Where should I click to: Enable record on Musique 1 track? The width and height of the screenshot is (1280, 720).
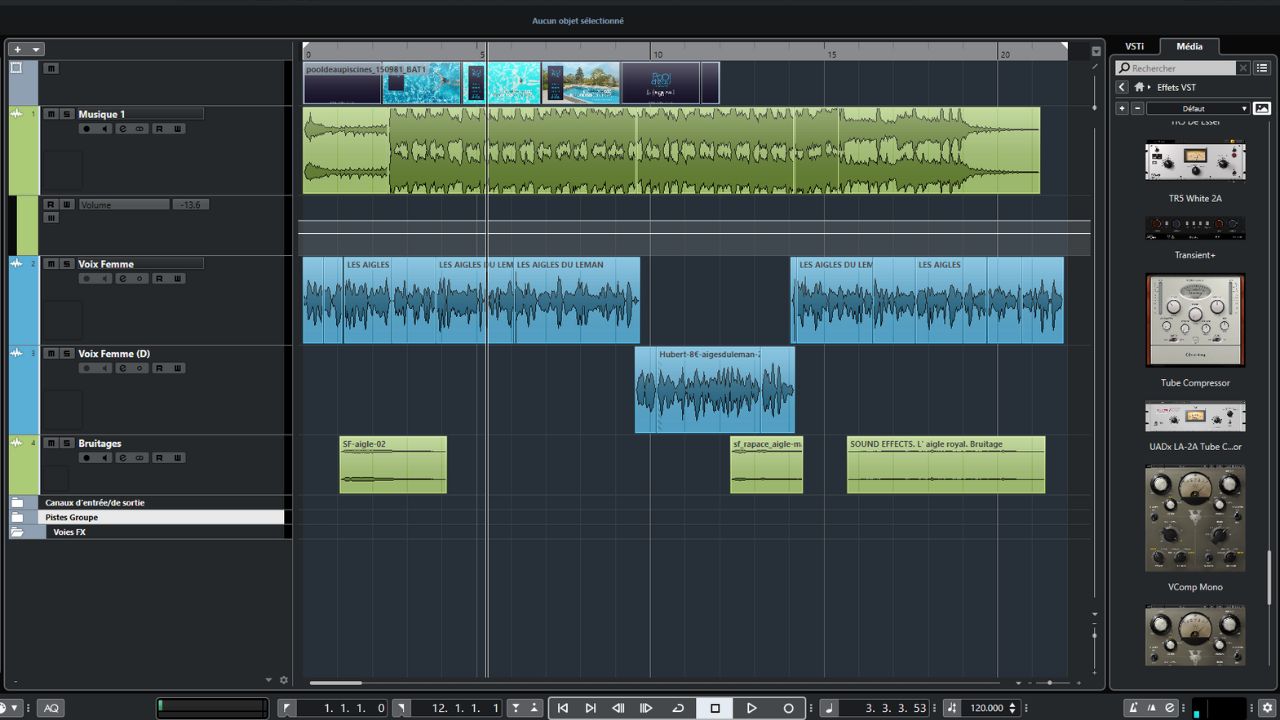[86, 129]
